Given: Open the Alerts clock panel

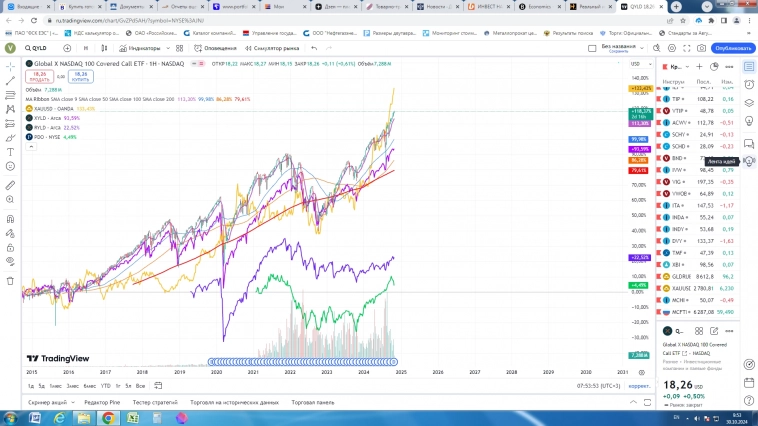Looking at the screenshot, I should coord(749,84).
